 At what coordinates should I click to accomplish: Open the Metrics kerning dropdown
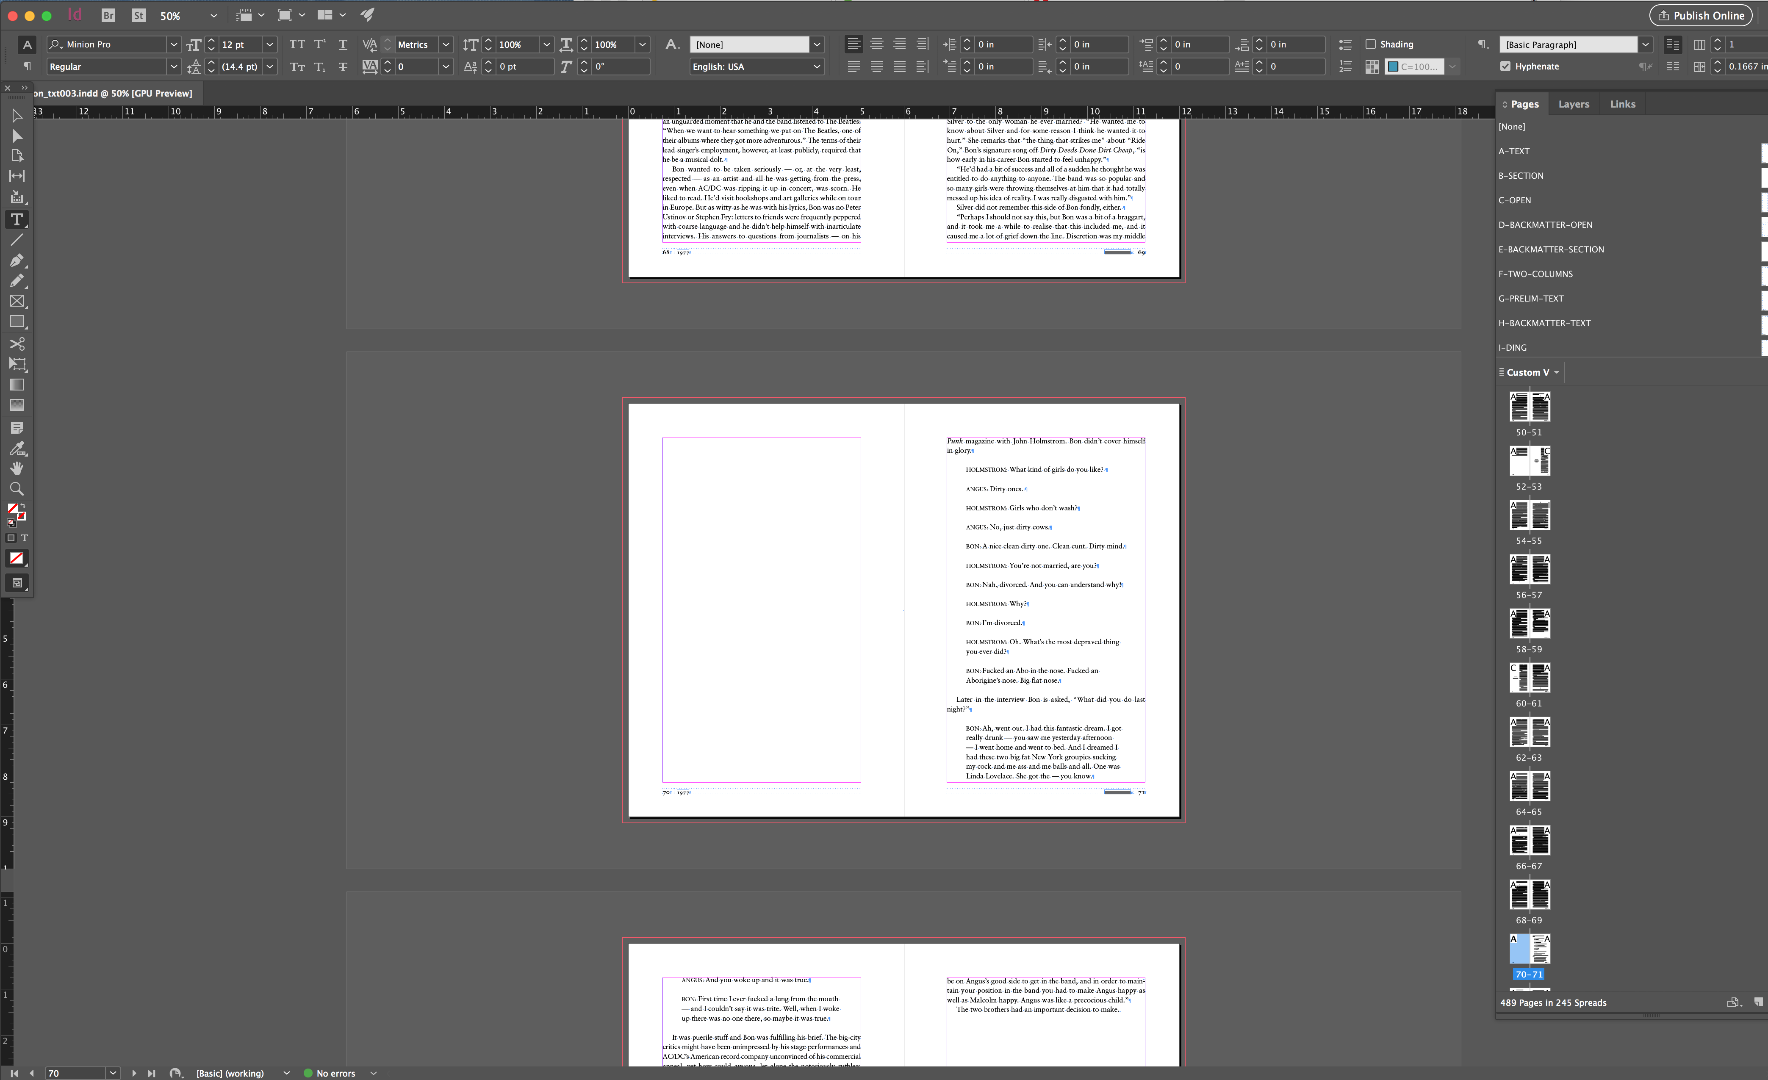[x=446, y=44]
